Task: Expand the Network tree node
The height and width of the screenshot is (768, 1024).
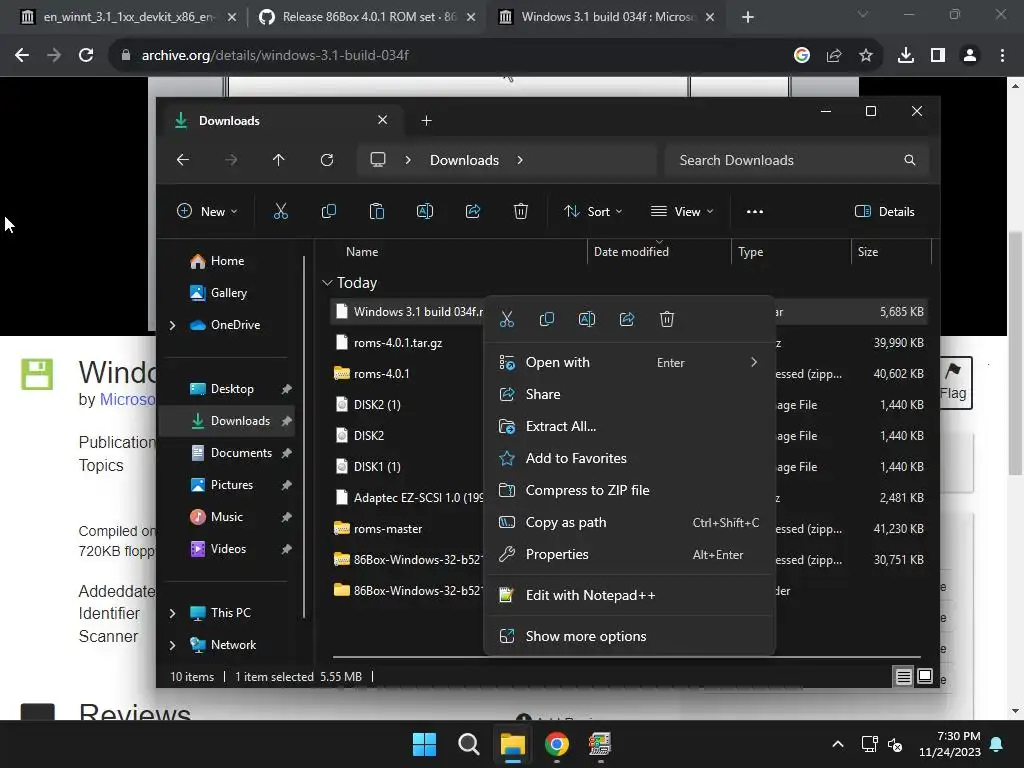Action: 172,645
